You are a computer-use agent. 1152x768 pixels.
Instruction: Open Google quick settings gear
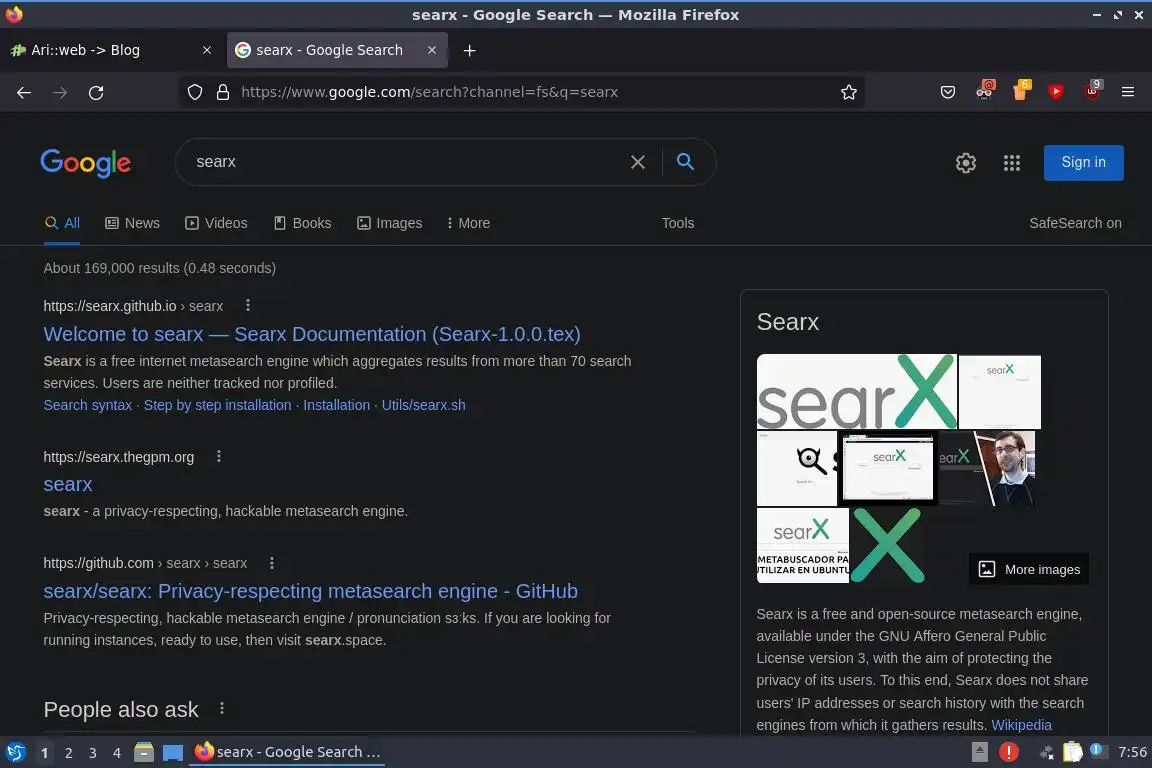click(965, 162)
